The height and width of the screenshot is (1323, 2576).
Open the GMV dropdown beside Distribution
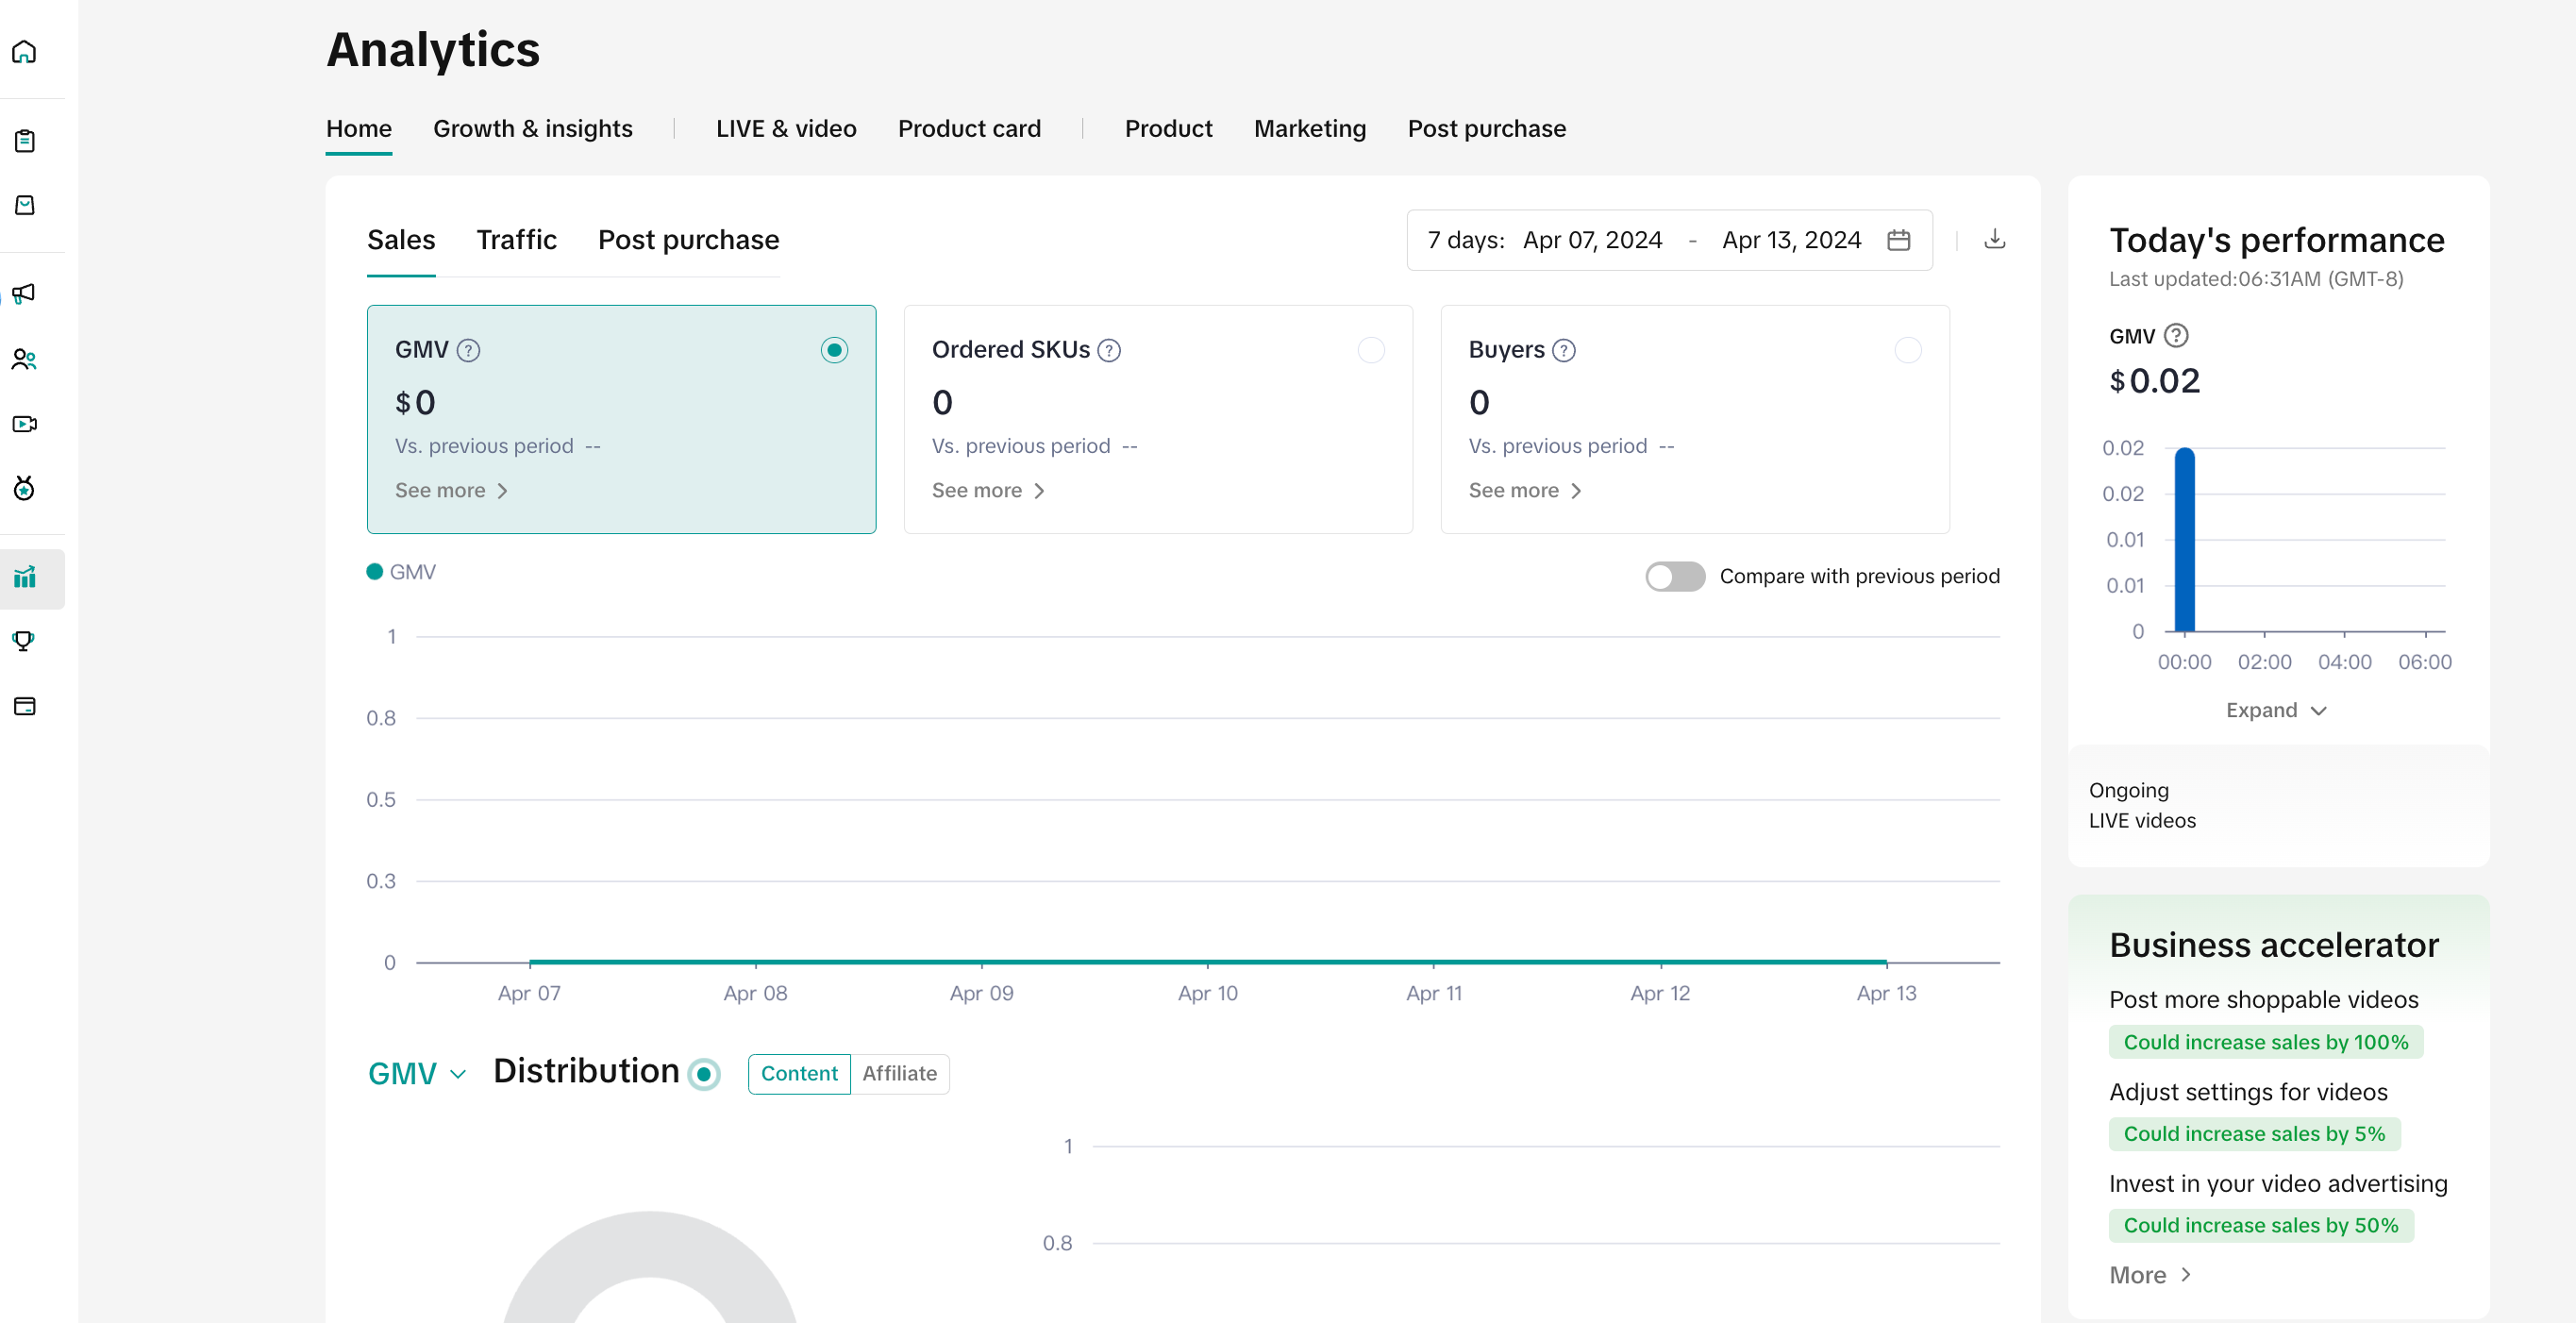[416, 1073]
